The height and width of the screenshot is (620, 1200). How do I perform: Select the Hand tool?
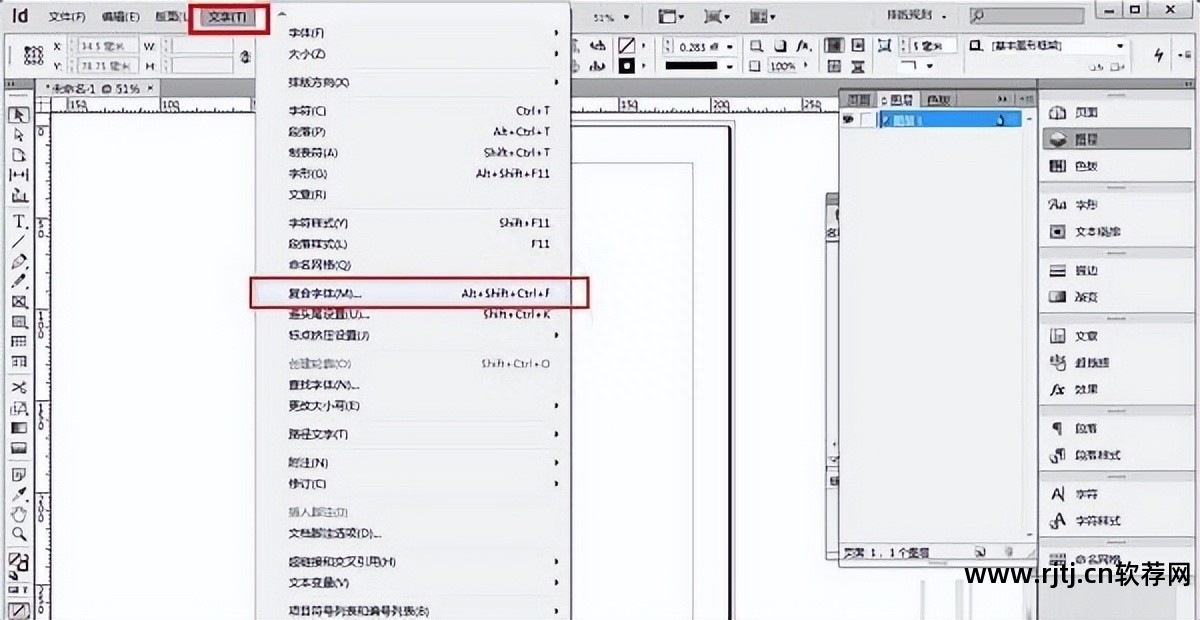tap(19, 514)
